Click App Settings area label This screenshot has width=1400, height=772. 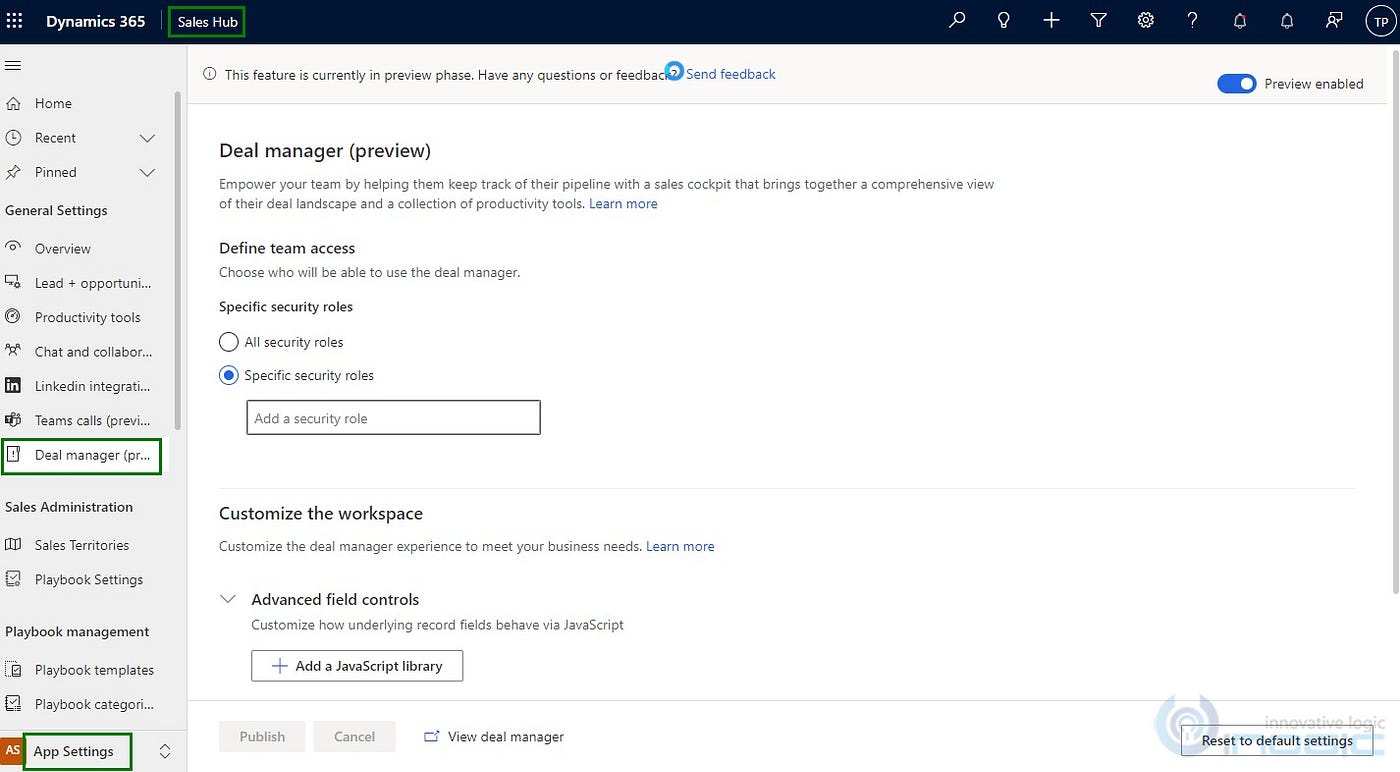pos(74,751)
